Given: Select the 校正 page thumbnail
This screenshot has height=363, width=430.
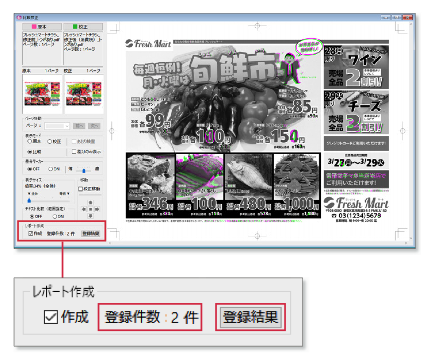Looking at the screenshot, I should click(x=84, y=94).
